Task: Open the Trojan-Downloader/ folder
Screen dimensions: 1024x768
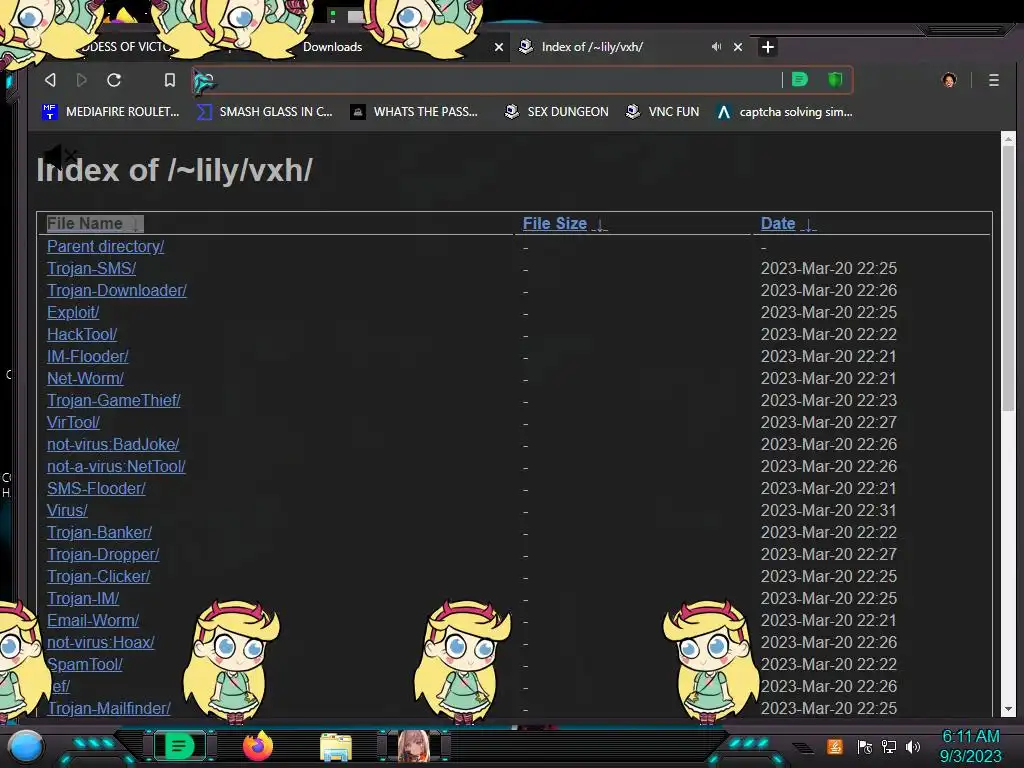Action: pos(117,290)
